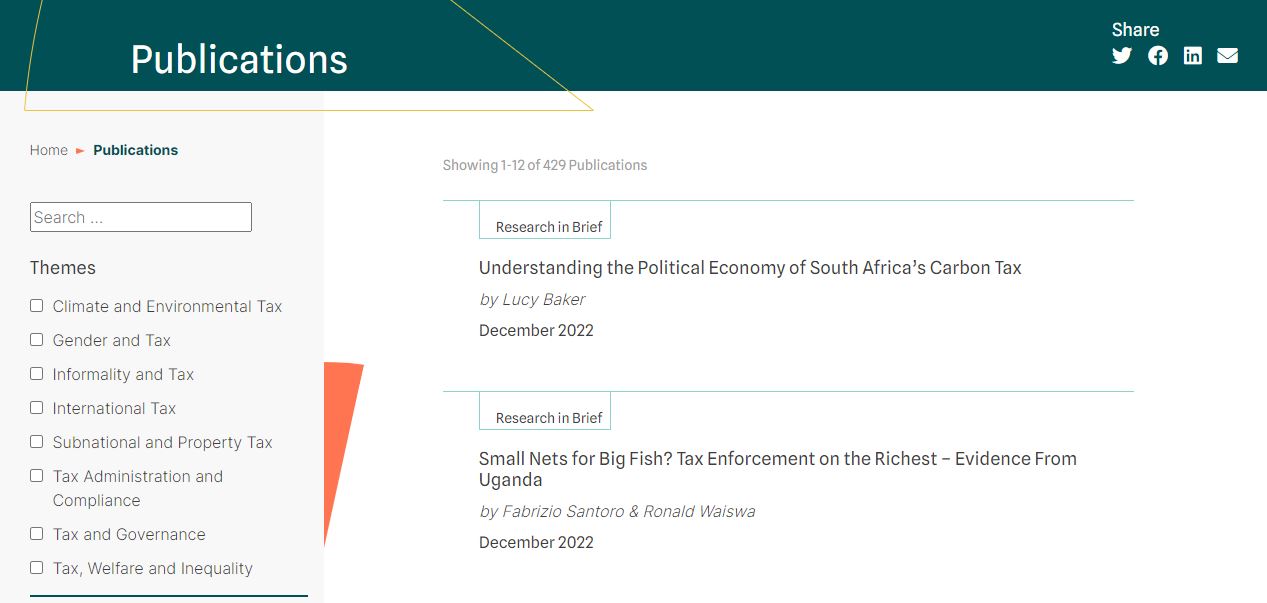Enable the Gender and Tax filter
Image resolution: width=1267 pixels, height=603 pixels.
click(37, 340)
